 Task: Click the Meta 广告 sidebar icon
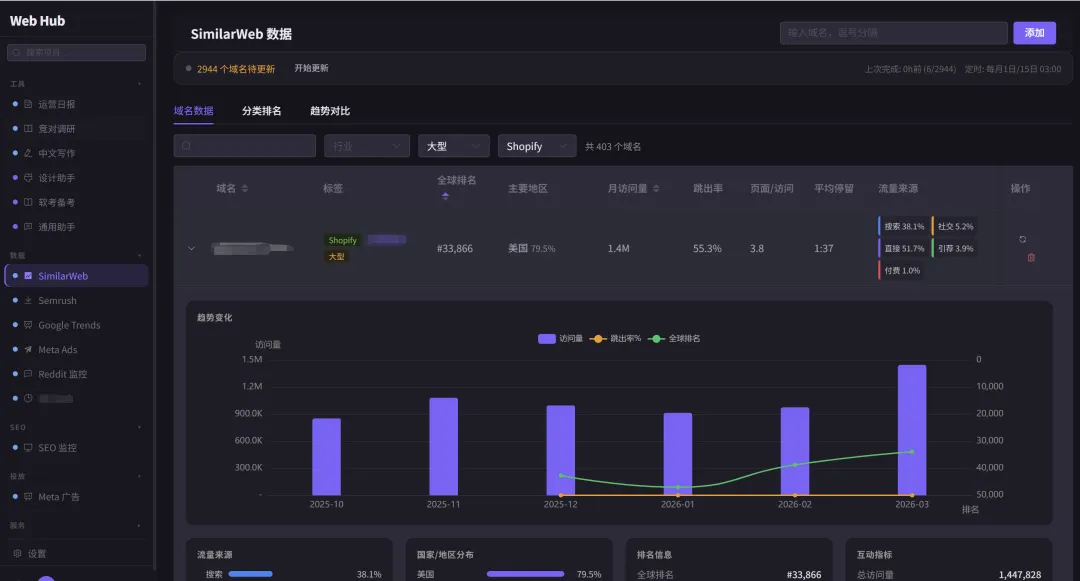[x=28, y=496]
